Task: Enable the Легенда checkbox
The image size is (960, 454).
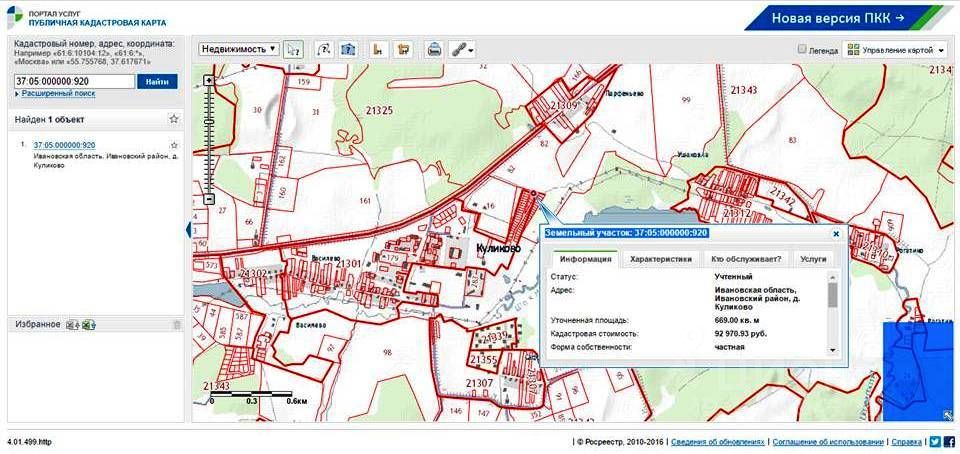Action: tap(802, 50)
